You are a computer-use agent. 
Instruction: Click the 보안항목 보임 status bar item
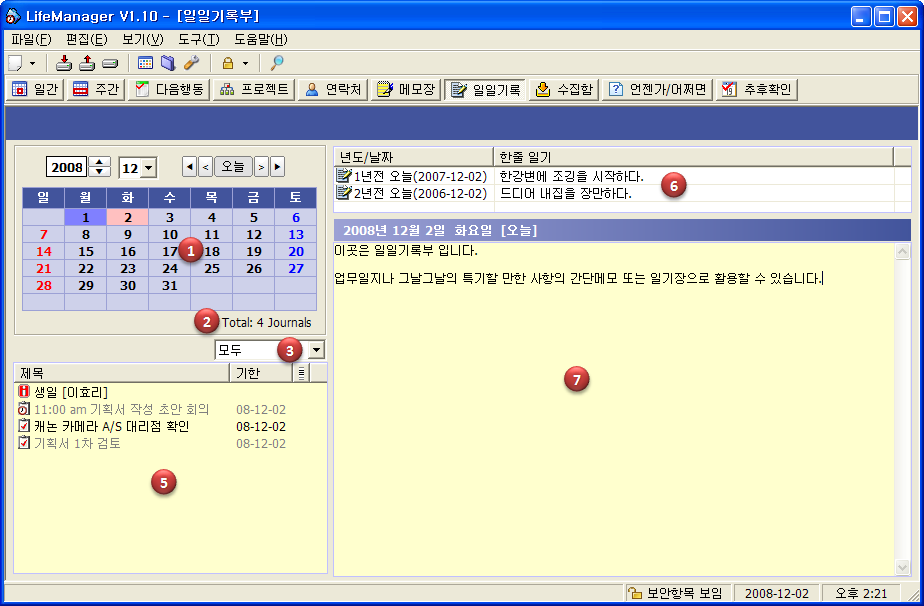pyautogui.click(x=676, y=593)
